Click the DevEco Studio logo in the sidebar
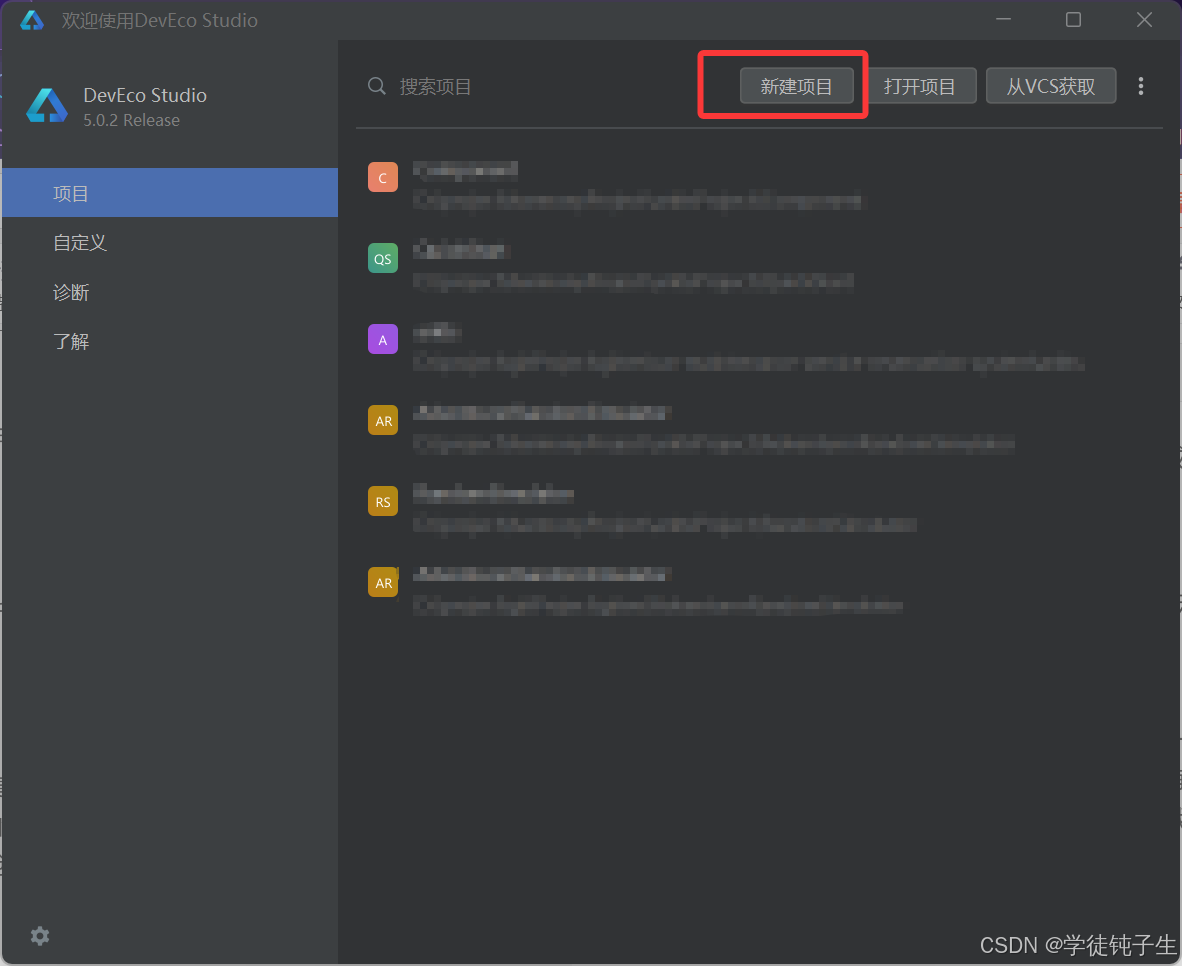Screen dimensions: 1182x966 tap(47, 106)
